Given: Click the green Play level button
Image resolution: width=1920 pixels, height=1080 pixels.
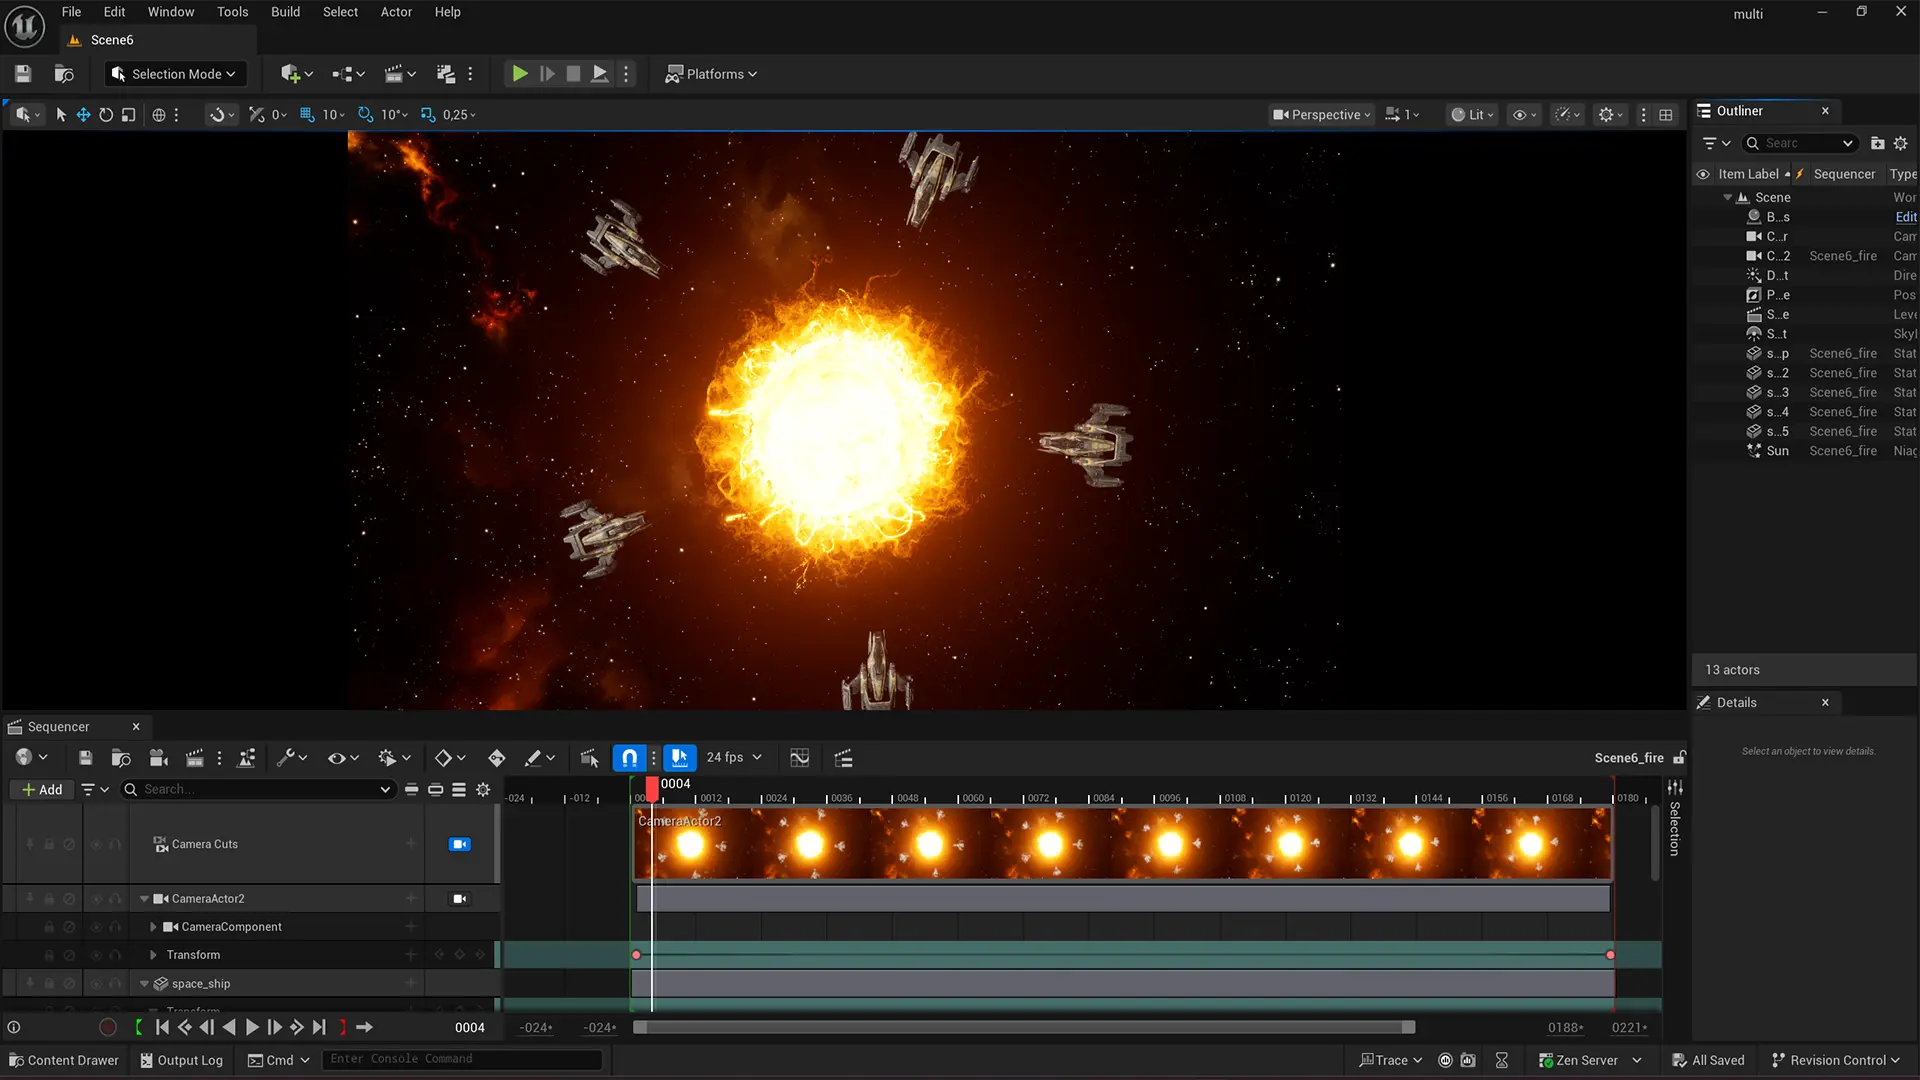Looking at the screenshot, I should [519, 74].
